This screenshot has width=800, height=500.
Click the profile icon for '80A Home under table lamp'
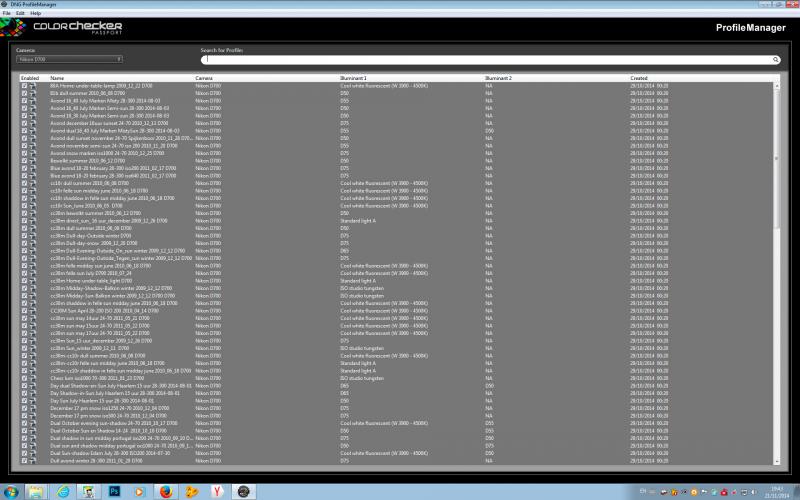pyautogui.click(x=33, y=86)
